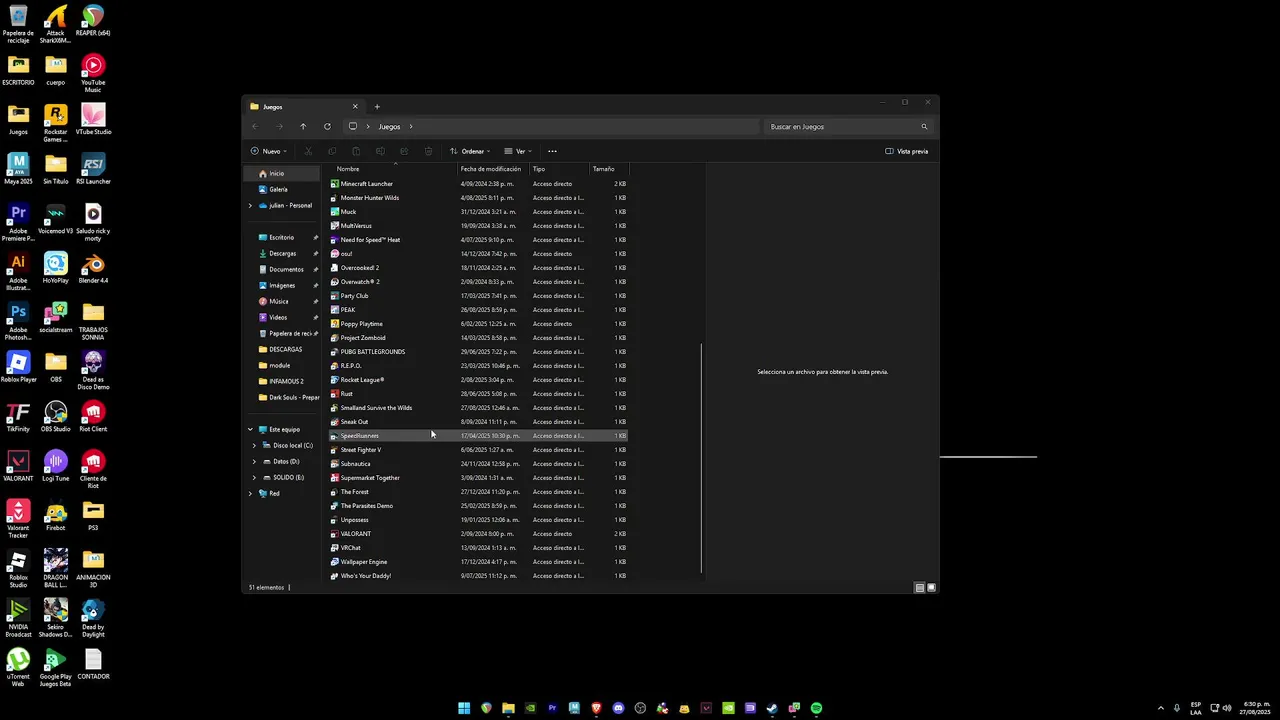Select the Poppy Playtime shortcut icon

coord(335,324)
